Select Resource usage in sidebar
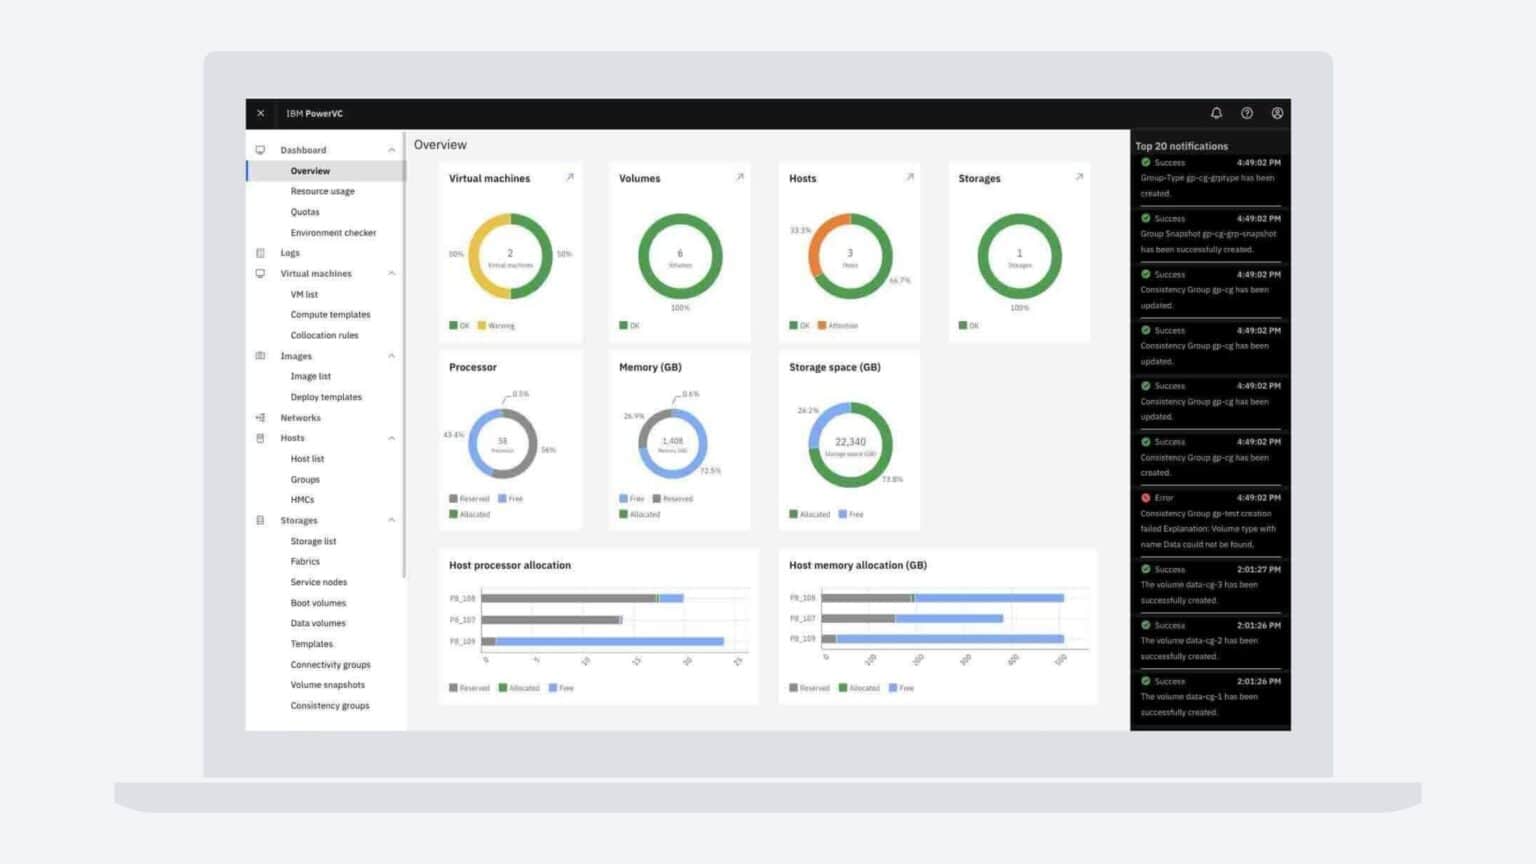 tap(322, 191)
